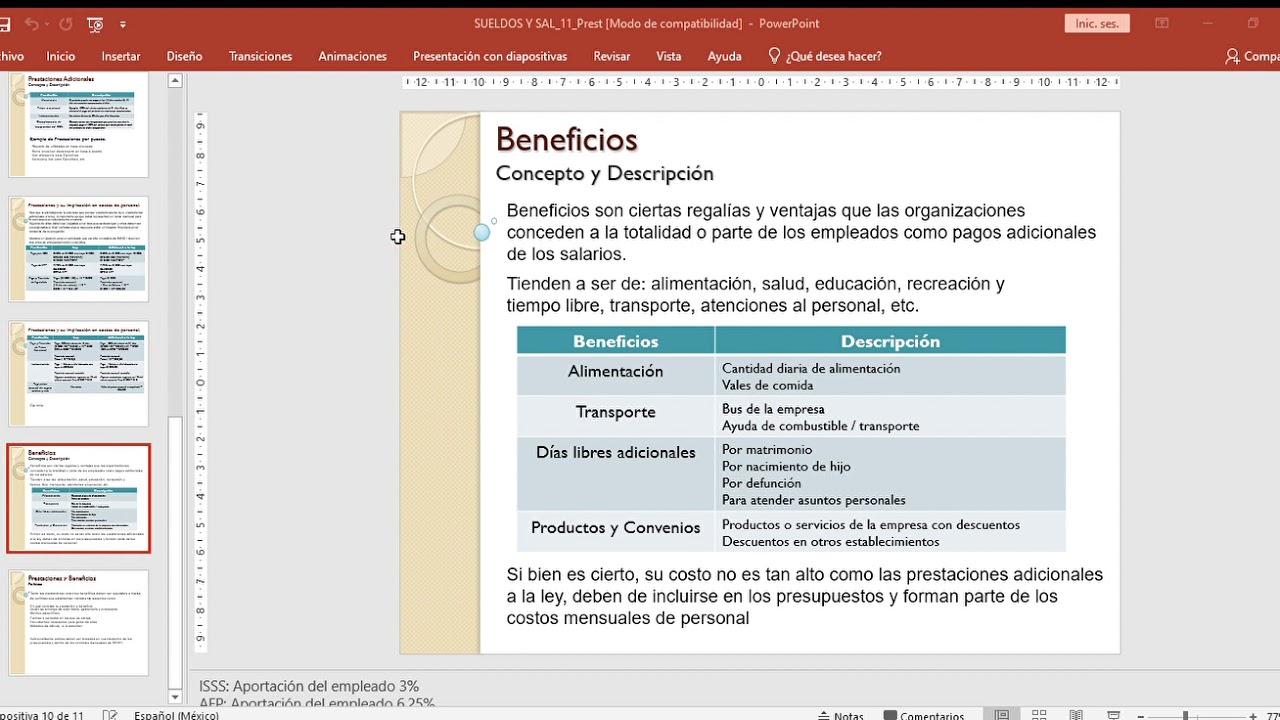Image resolution: width=1280 pixels, height=720 pixels.
Task: Open the Comentarios pane
Action: click(924, 716)
